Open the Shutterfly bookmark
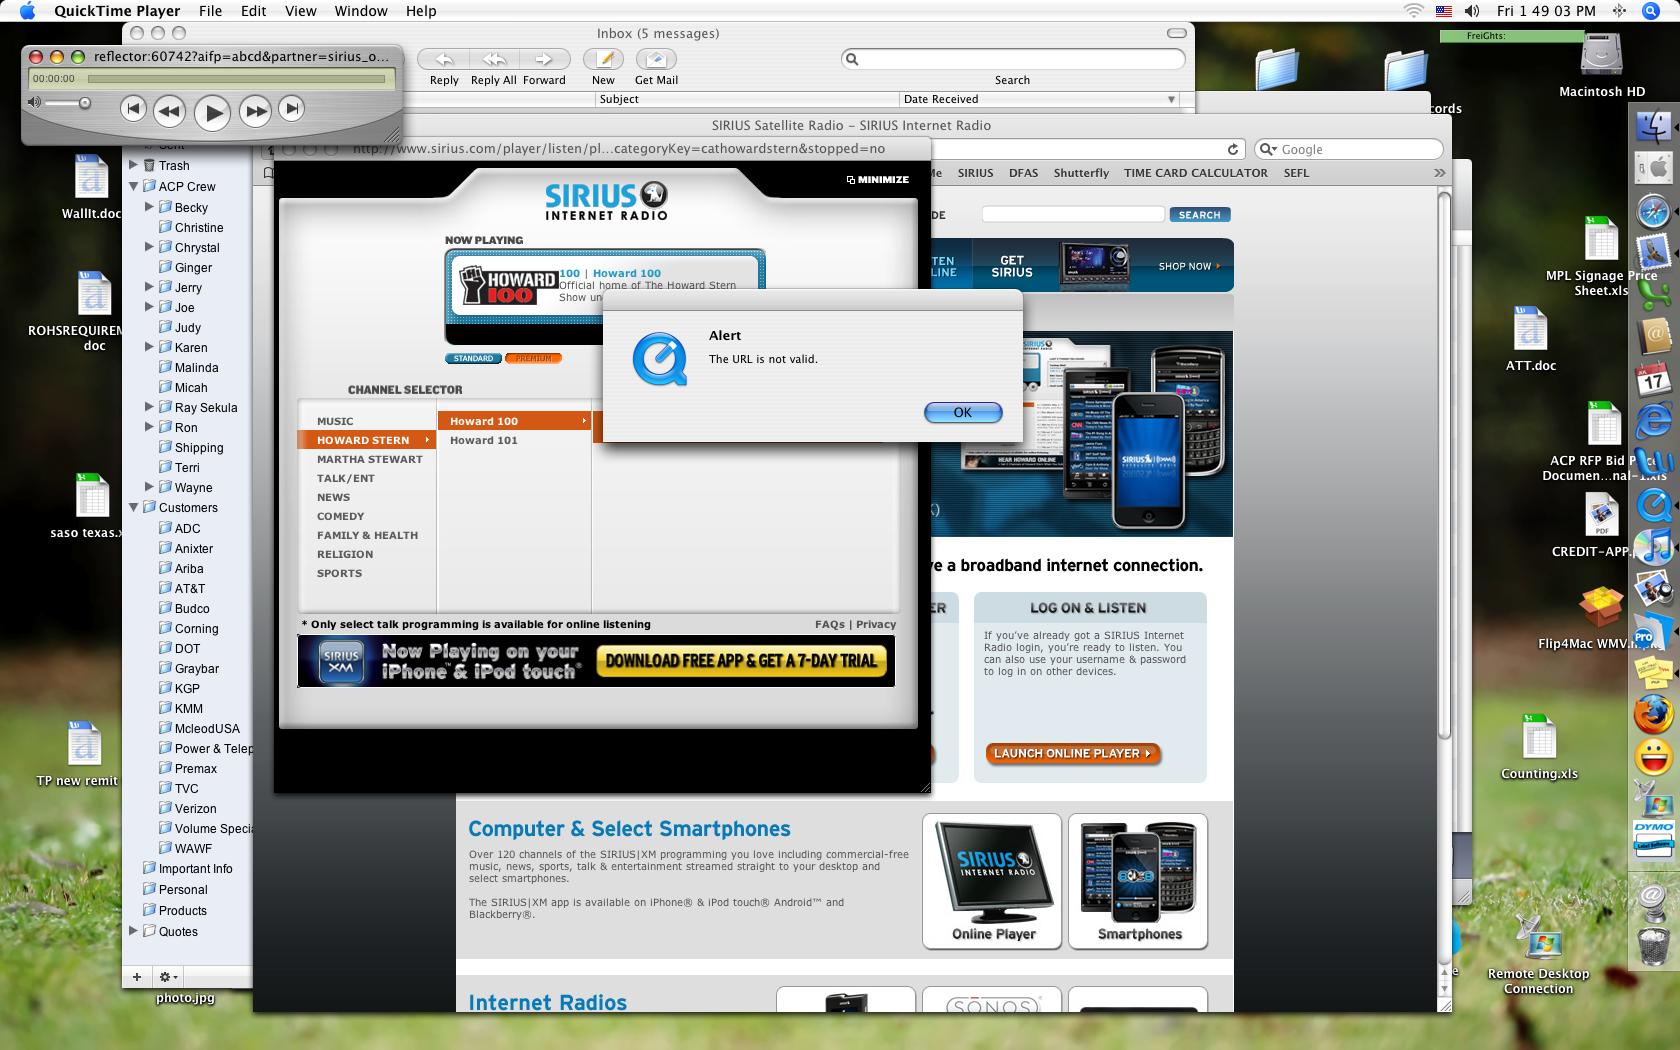The image size is (1680, 1050). [x=1081, y=173]
